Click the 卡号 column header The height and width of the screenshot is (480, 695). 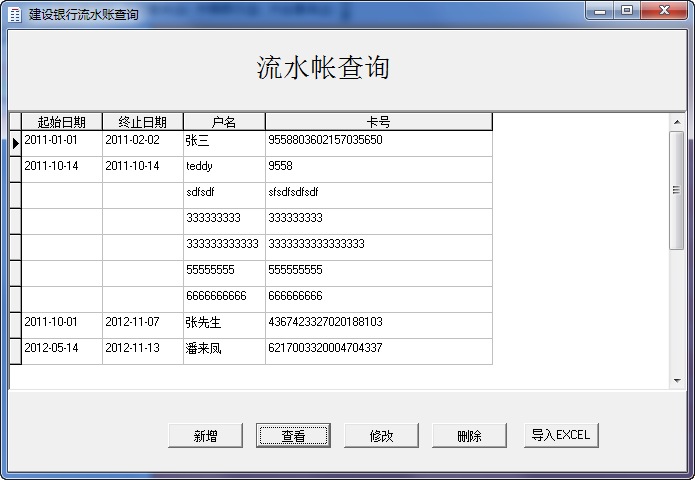(379, 121)
